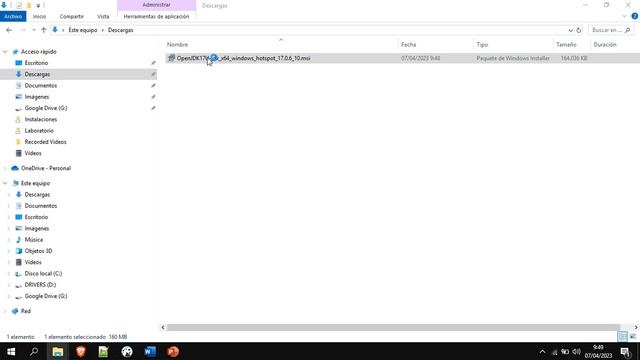Click the Buscar en search field
640x360 pixels.
[611, 30]
